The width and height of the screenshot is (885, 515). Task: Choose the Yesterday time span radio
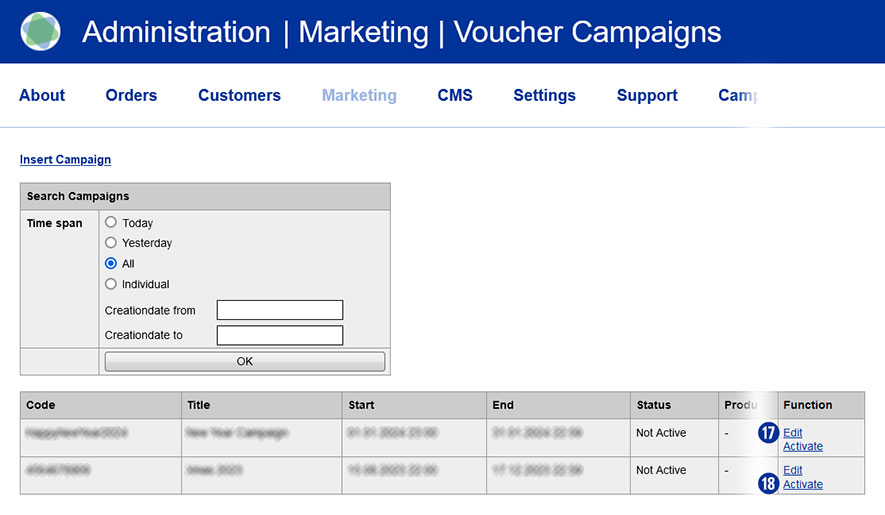(x=111, y=243)
